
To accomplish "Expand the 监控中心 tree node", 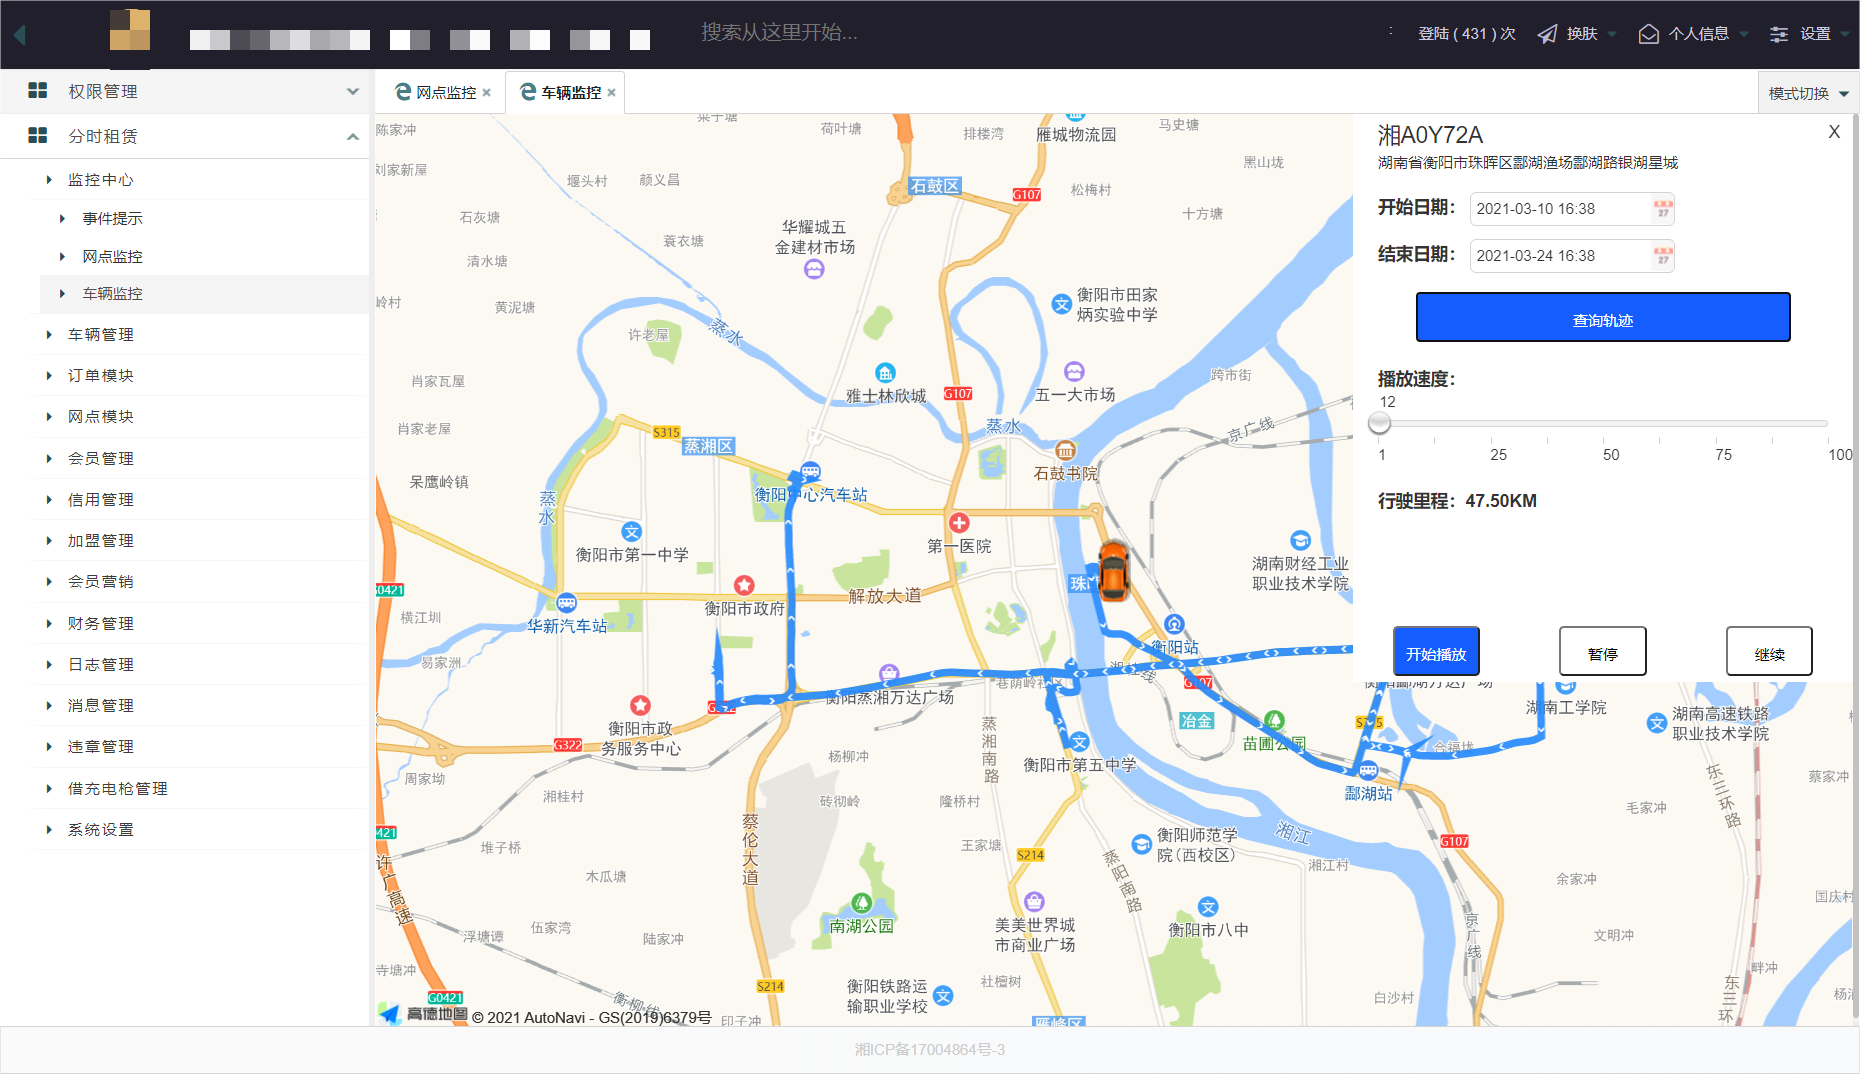I will tap(48, 180).
